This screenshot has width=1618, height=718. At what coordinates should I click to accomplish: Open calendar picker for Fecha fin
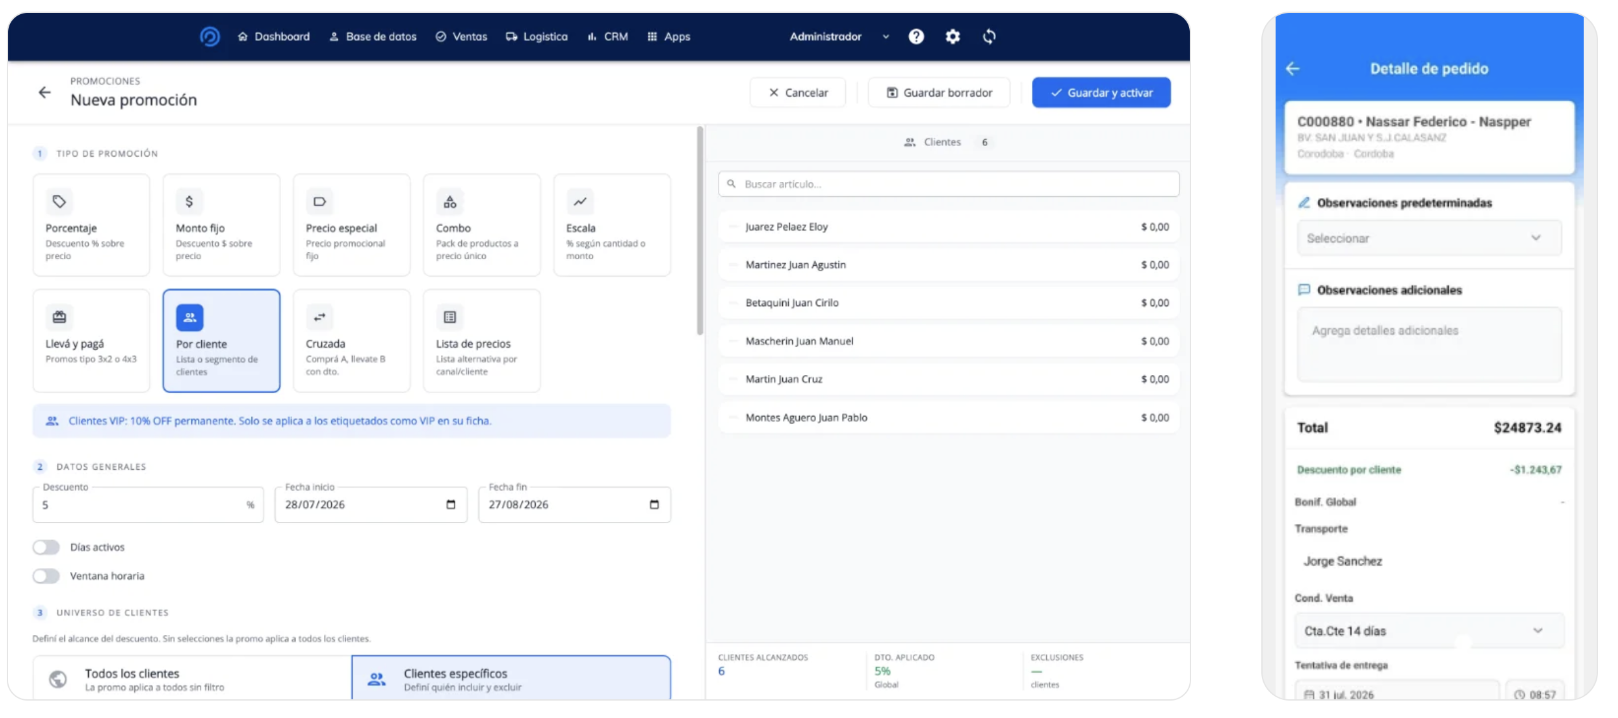[654, 505]
